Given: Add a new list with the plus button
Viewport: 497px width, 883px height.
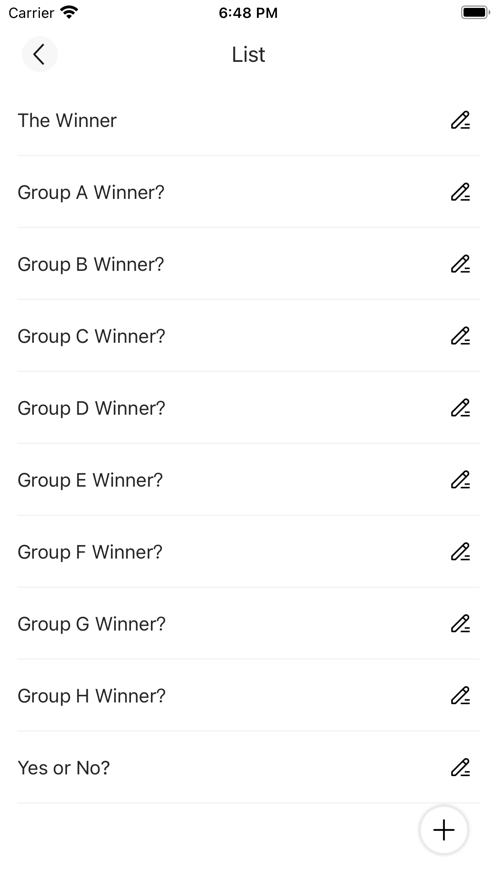Looking at the screenshot, I should 444,830.
